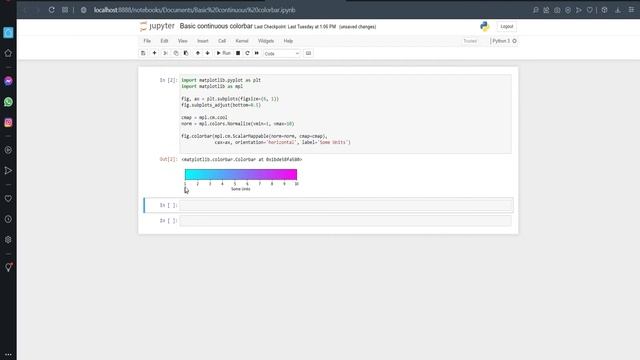The width and height of the screenshot is (640, 360).
Task: Open flow send icon in sidebar
Action: pos(8,170)
